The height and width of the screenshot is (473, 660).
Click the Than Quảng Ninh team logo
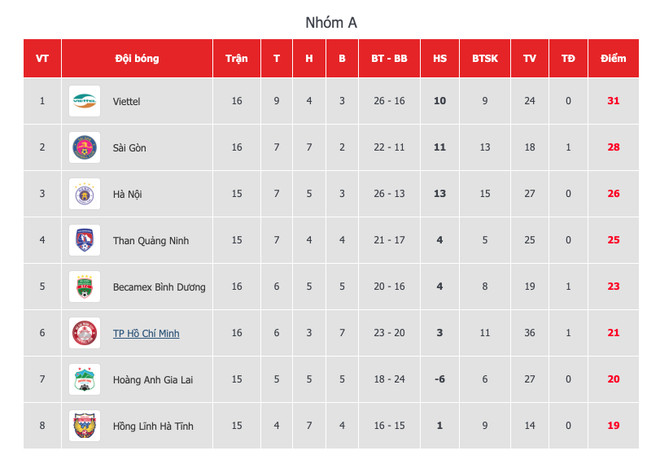click(83, 240)
